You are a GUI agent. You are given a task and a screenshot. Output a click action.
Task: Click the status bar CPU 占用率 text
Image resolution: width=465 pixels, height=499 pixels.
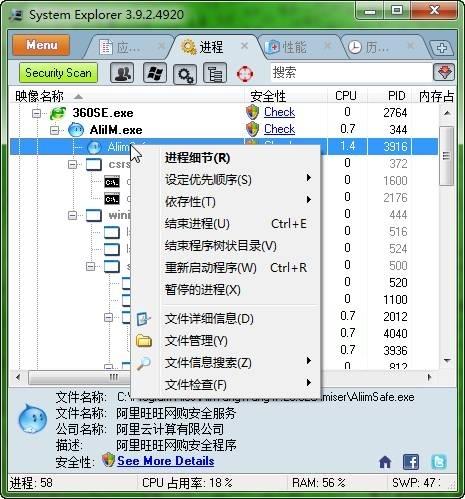(187, 483)
